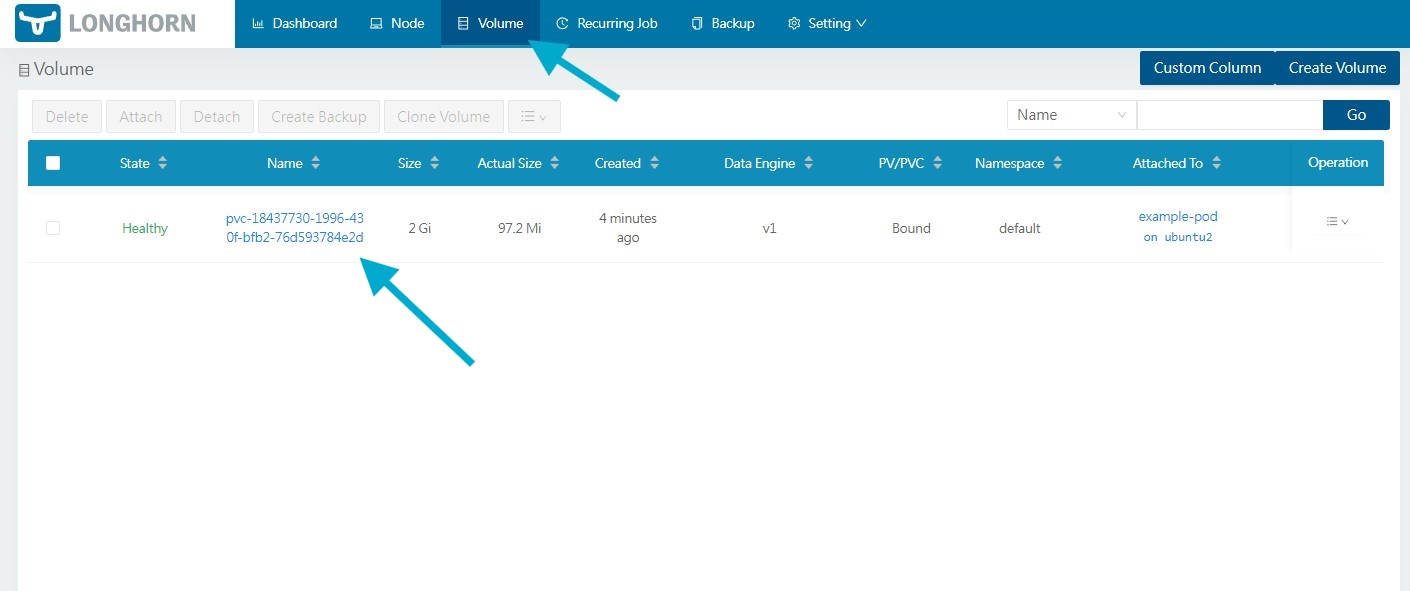Sort the table by the State column arrows
This screenshot has height=591, width=1410.
coord(164,162)
